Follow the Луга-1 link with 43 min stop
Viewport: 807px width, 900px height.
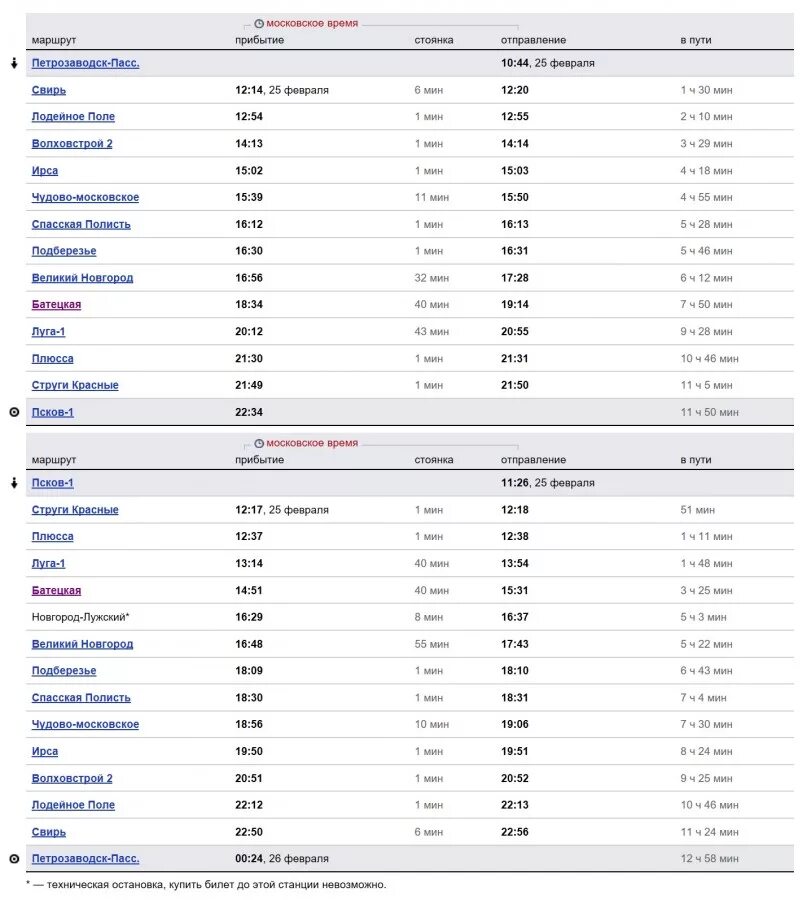click(48, 331)
